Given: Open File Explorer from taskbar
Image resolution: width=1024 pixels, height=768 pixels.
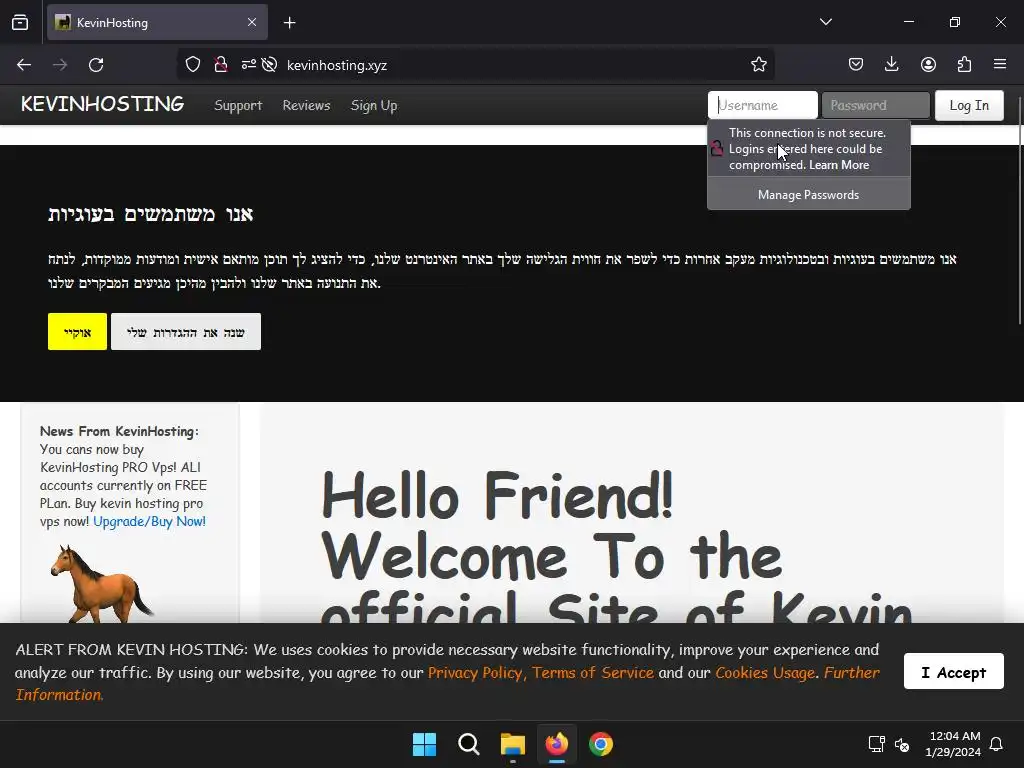Looking at the screenshot, I should point(513,744).
